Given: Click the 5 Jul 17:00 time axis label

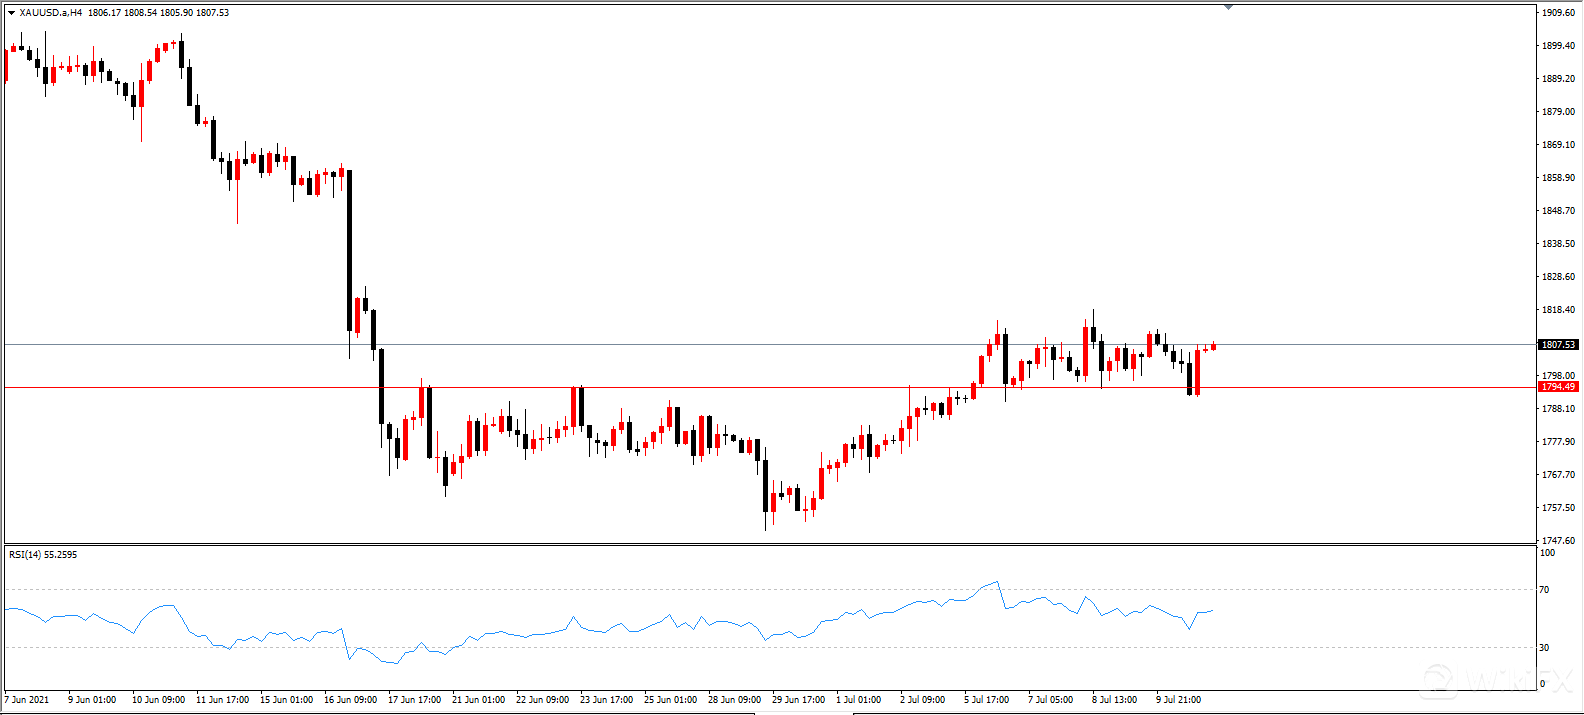Looking at the screenshot, I should (986, 700).
